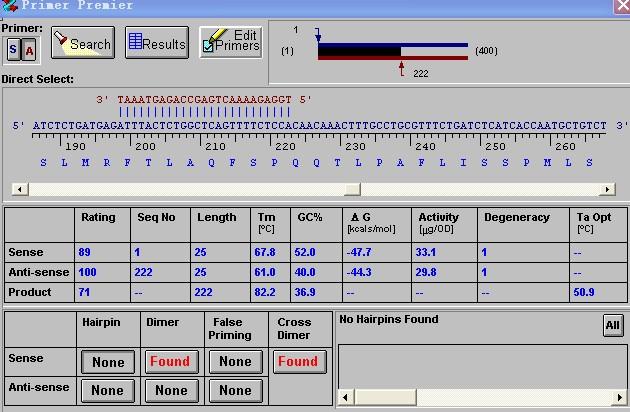The image size is (630, 412).
Task: Click hairpin panel scrollbar right arrow
Action: [x=620, y=398]
